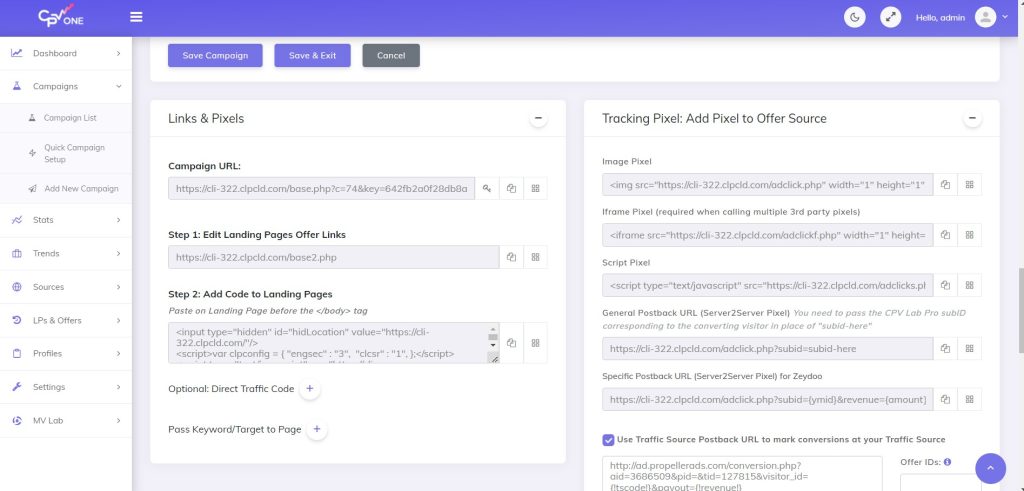Click the Save & Exit button
Image resolution: width=1024 pixels, height=491 pixels.
pyautogui.click(x=312, y=55)
